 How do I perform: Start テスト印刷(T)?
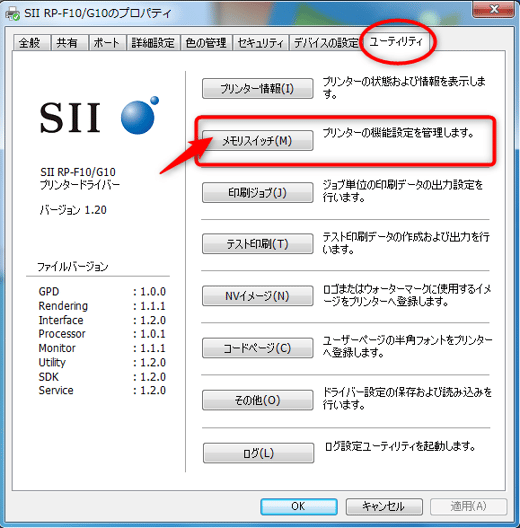(258, 244)
